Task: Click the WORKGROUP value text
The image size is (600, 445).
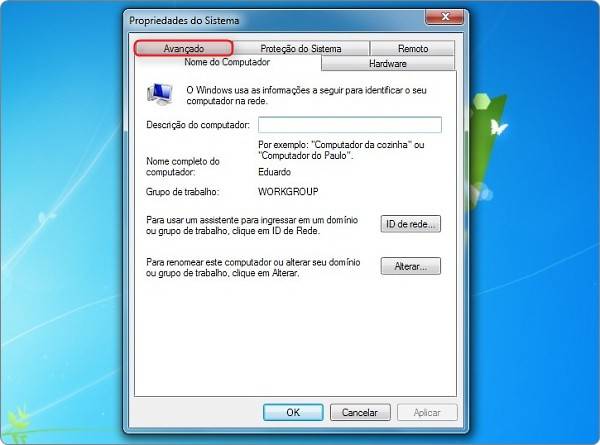Action: (288, 192)
